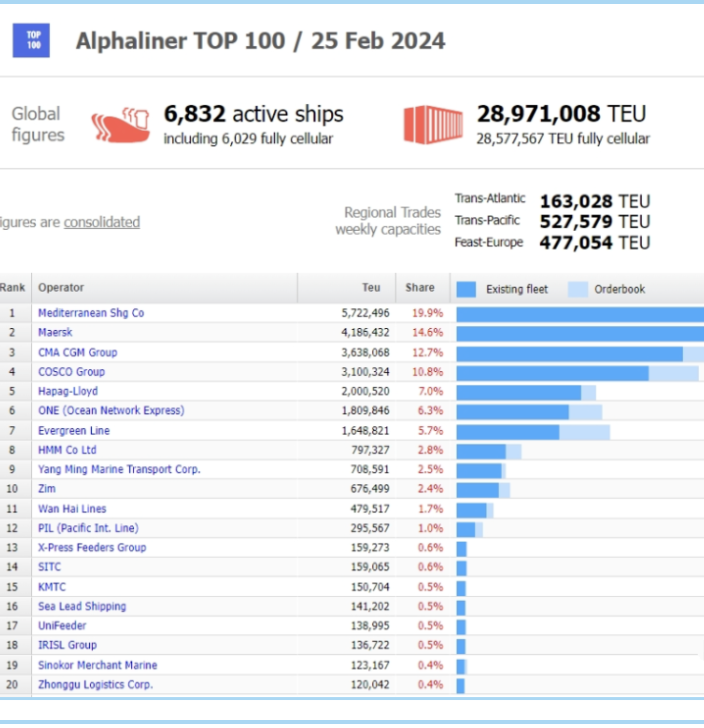This screenshot has height=728, width=704.
Task: Open UniFeeder operator link
Action: [x=62, y=626]
